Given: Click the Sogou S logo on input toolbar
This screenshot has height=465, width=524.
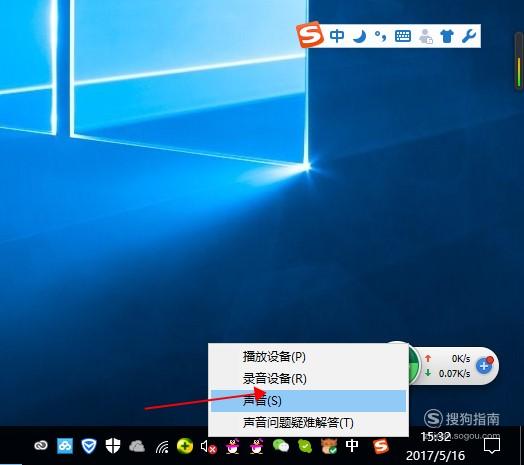Looking at the screenshot, I should click(309, 35).
